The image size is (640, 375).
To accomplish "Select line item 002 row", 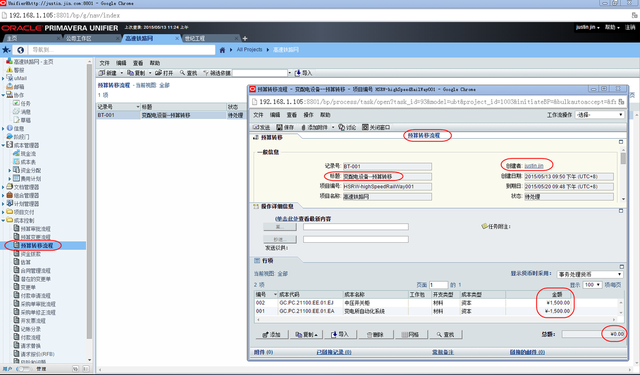I will click(x=436, y=303).
